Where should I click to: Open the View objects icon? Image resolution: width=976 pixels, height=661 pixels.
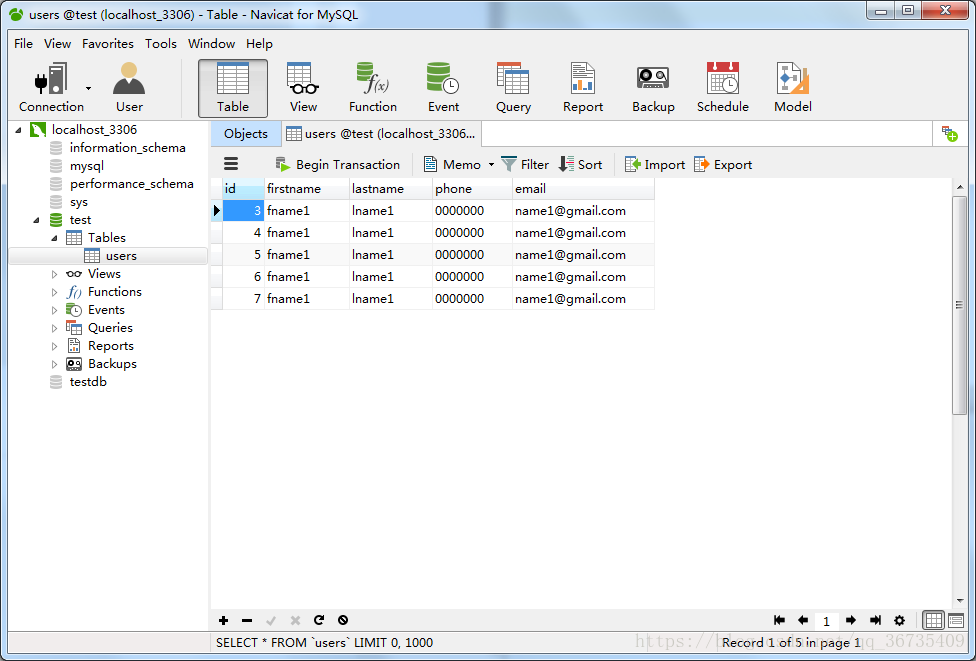303,88
